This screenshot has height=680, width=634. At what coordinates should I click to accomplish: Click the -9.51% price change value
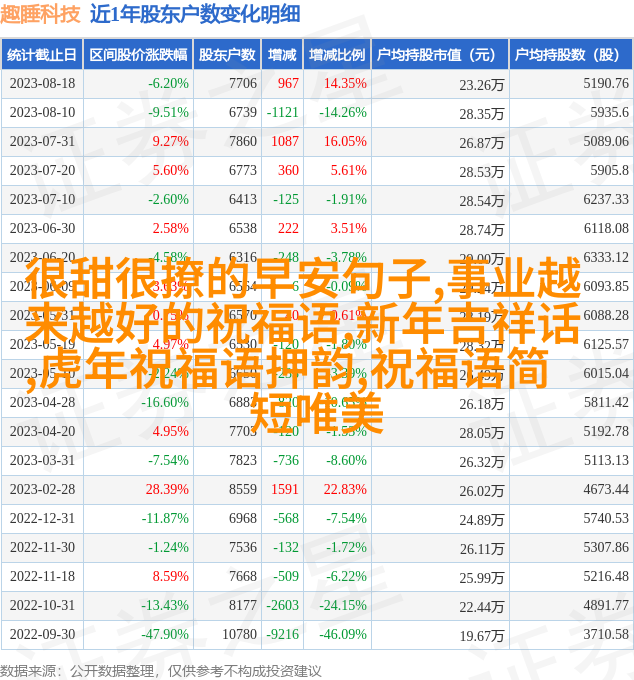168,112
